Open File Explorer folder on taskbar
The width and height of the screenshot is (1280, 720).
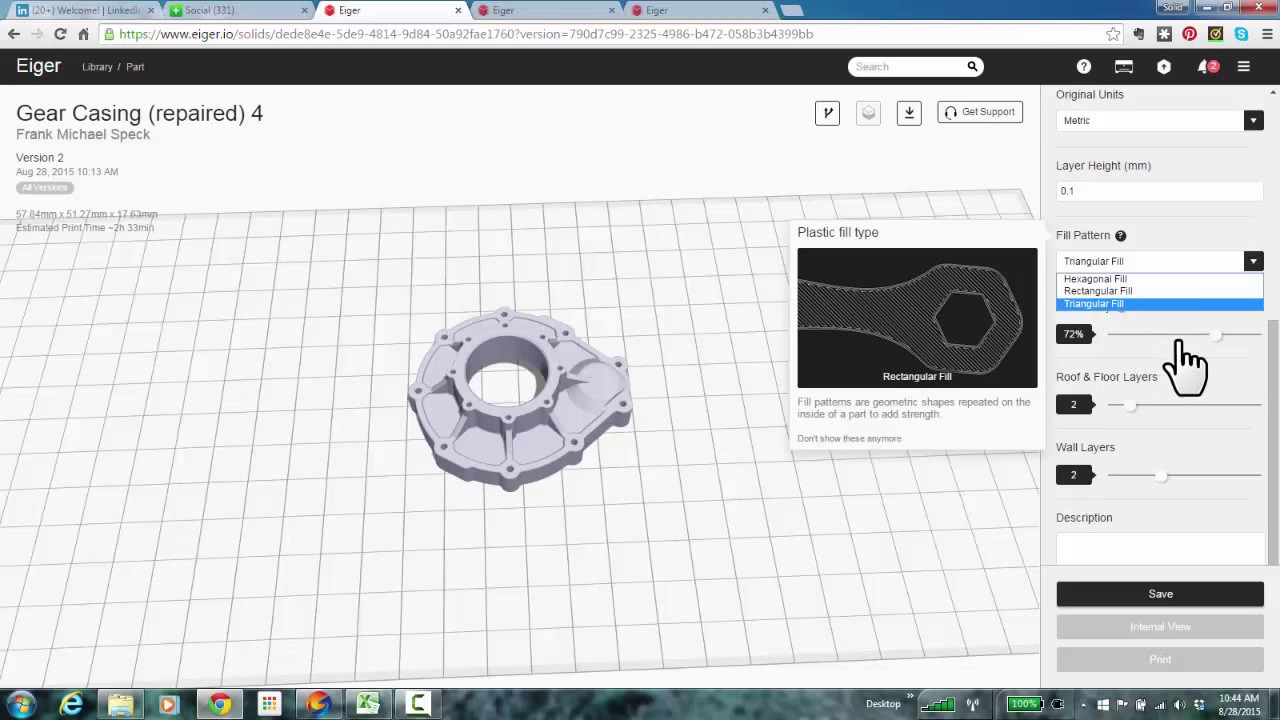[x=120, y=704]
